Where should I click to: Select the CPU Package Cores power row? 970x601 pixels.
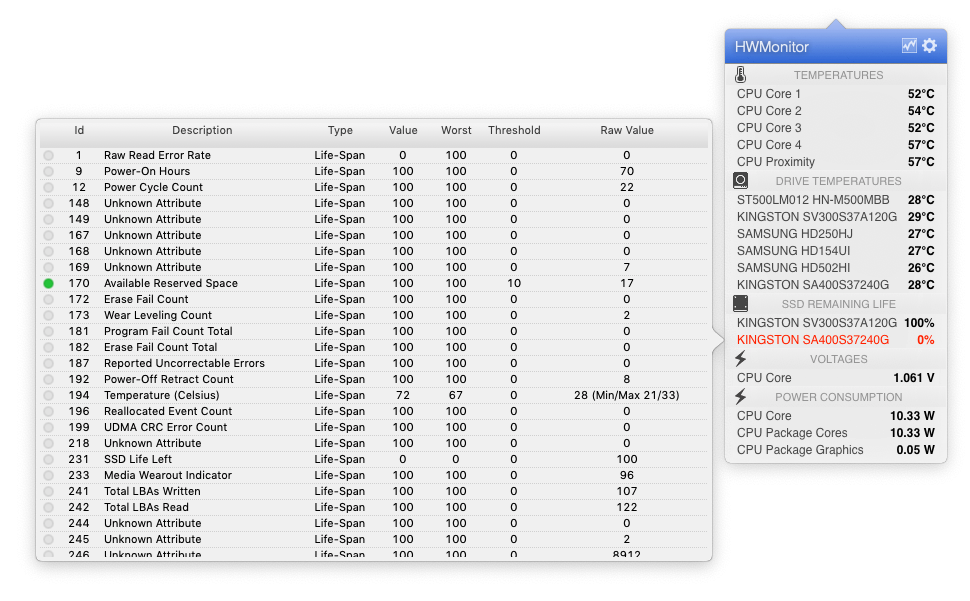(836, 433)
